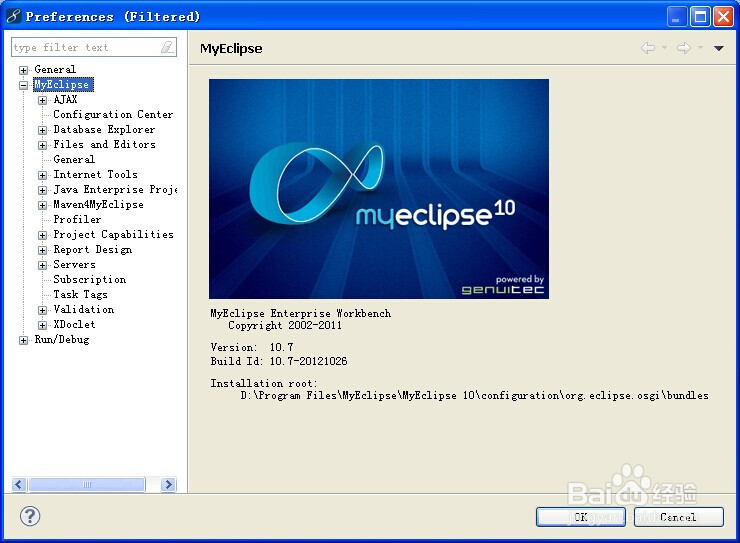Maximize the Preferences window
This screenshot has width=740, height=543.
pyautogui.click(x=700, y=17)
